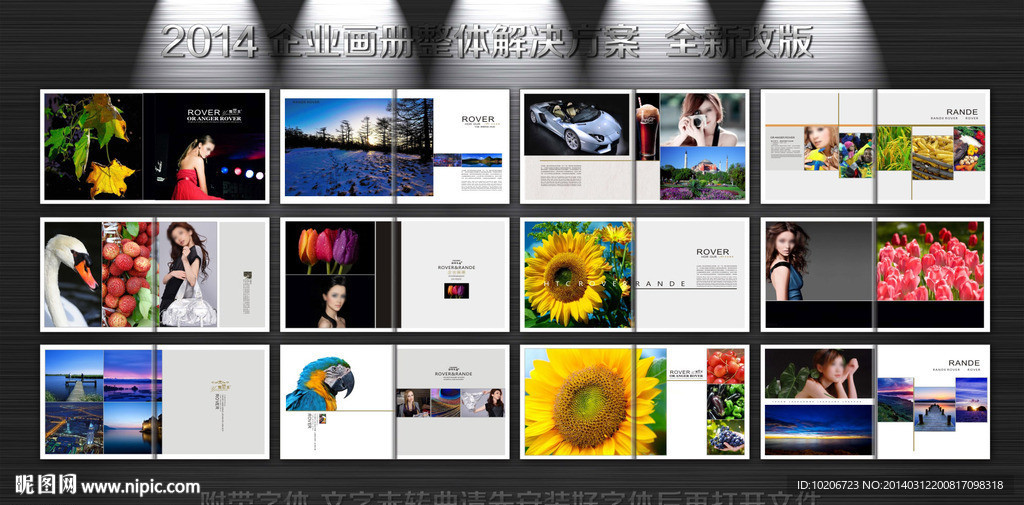1024x505 pixels.
Task: Click the red lychee fruit photo
Action: [x=129, y=274]
